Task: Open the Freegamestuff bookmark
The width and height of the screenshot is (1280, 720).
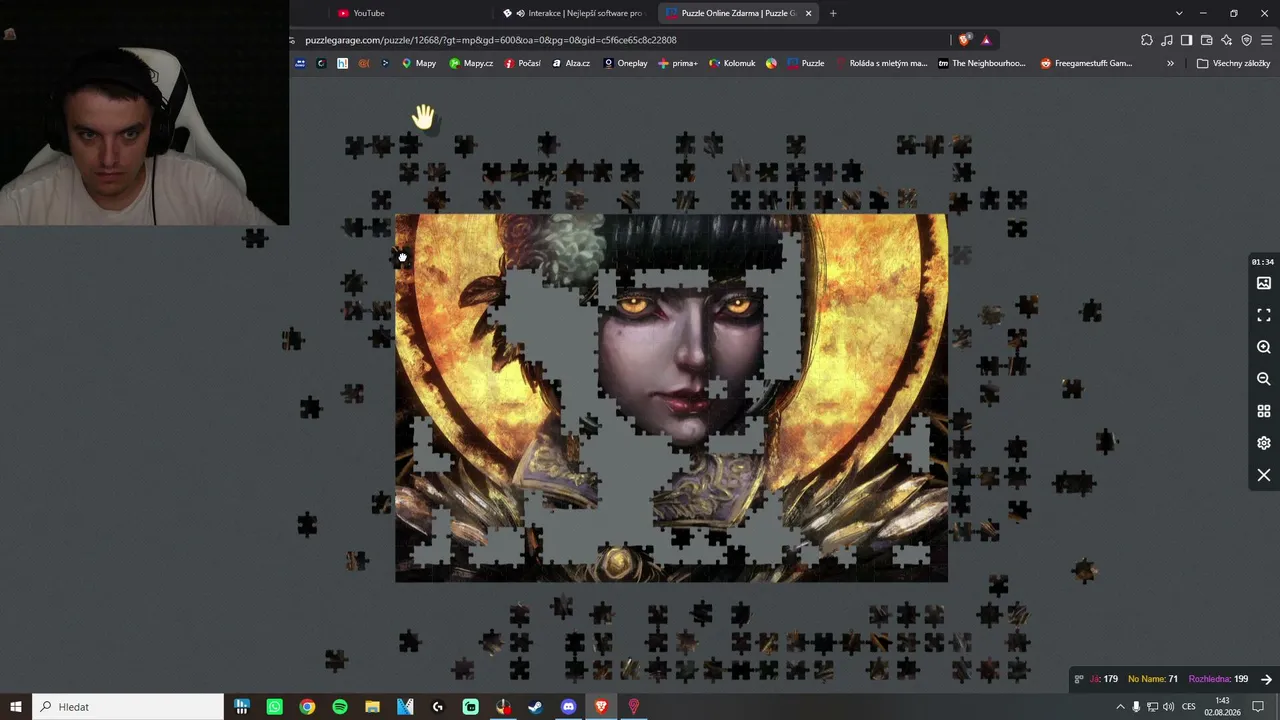Action: coord(1086,63)
